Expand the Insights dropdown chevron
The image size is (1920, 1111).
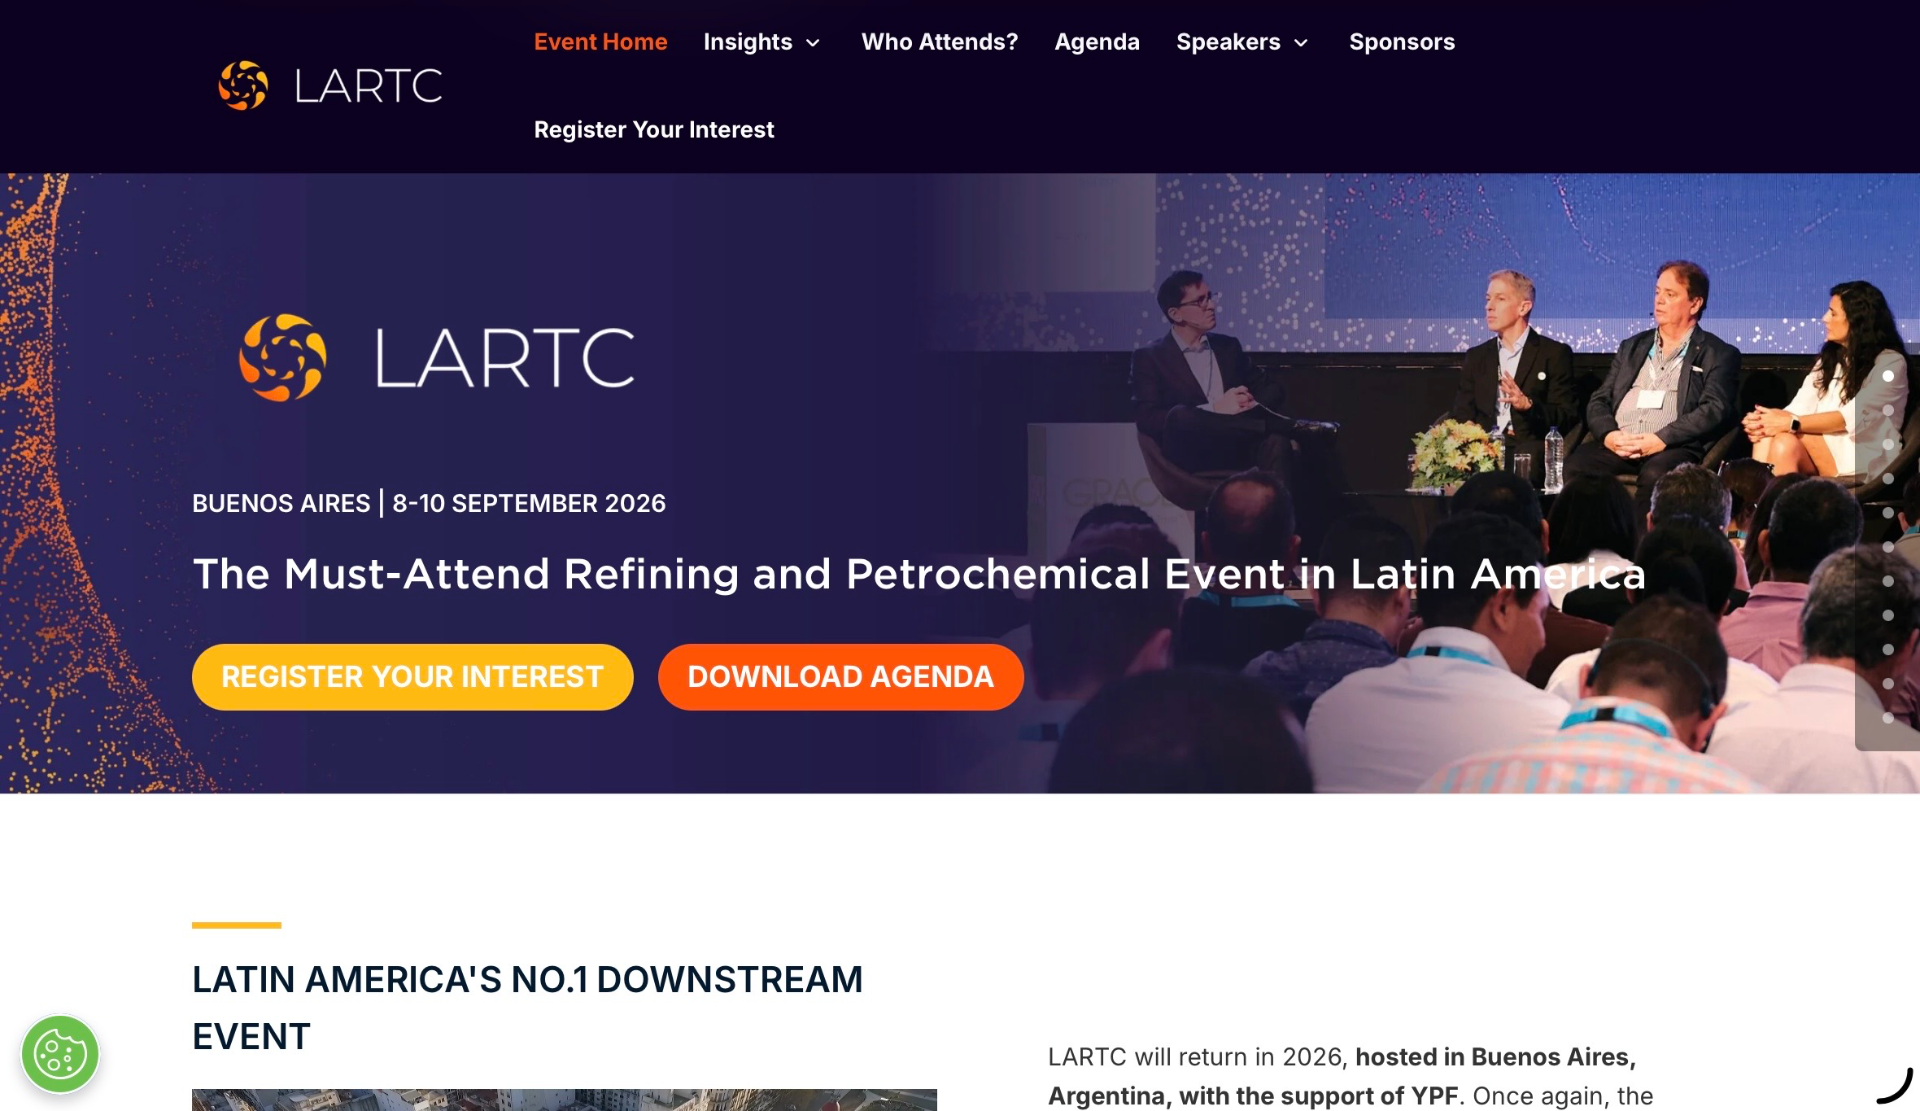[813, 43]
